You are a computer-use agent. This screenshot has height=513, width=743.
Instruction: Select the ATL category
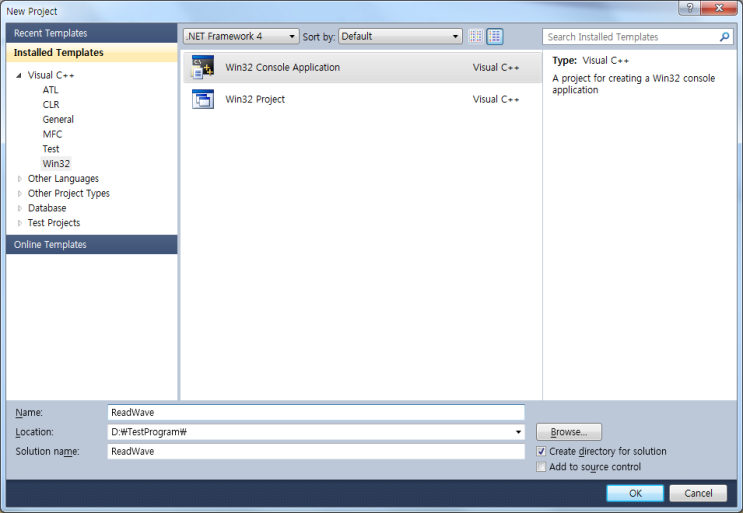pos(50,90)
